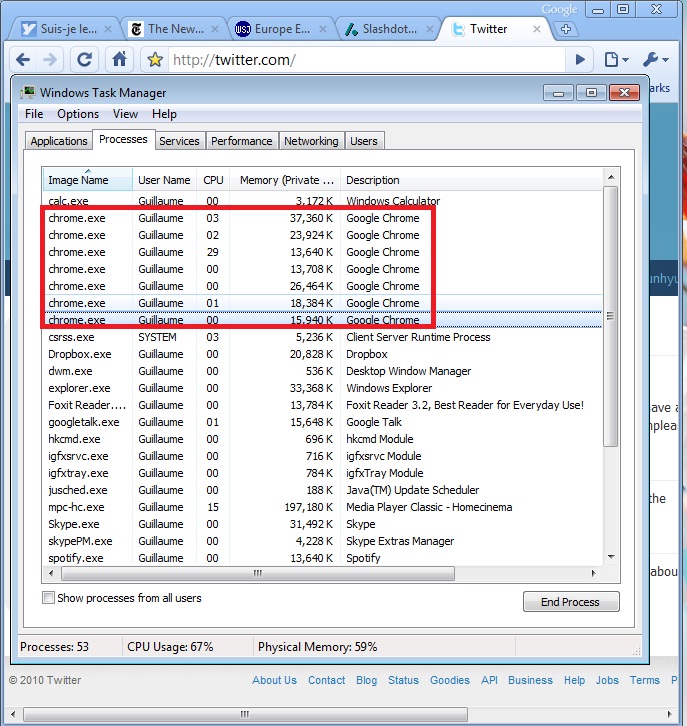
Task: Click the Task Manager title bar icon
Action: point(28,93)
